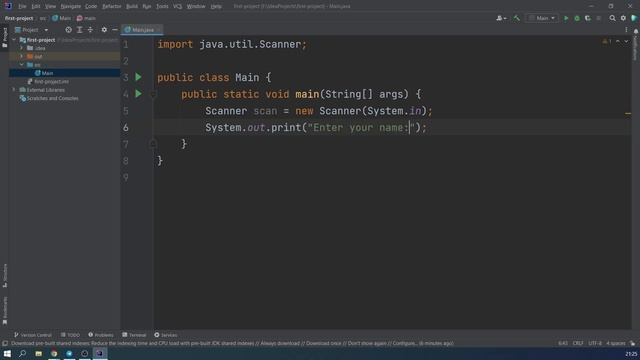Open Services tool window

click(166, 335)
